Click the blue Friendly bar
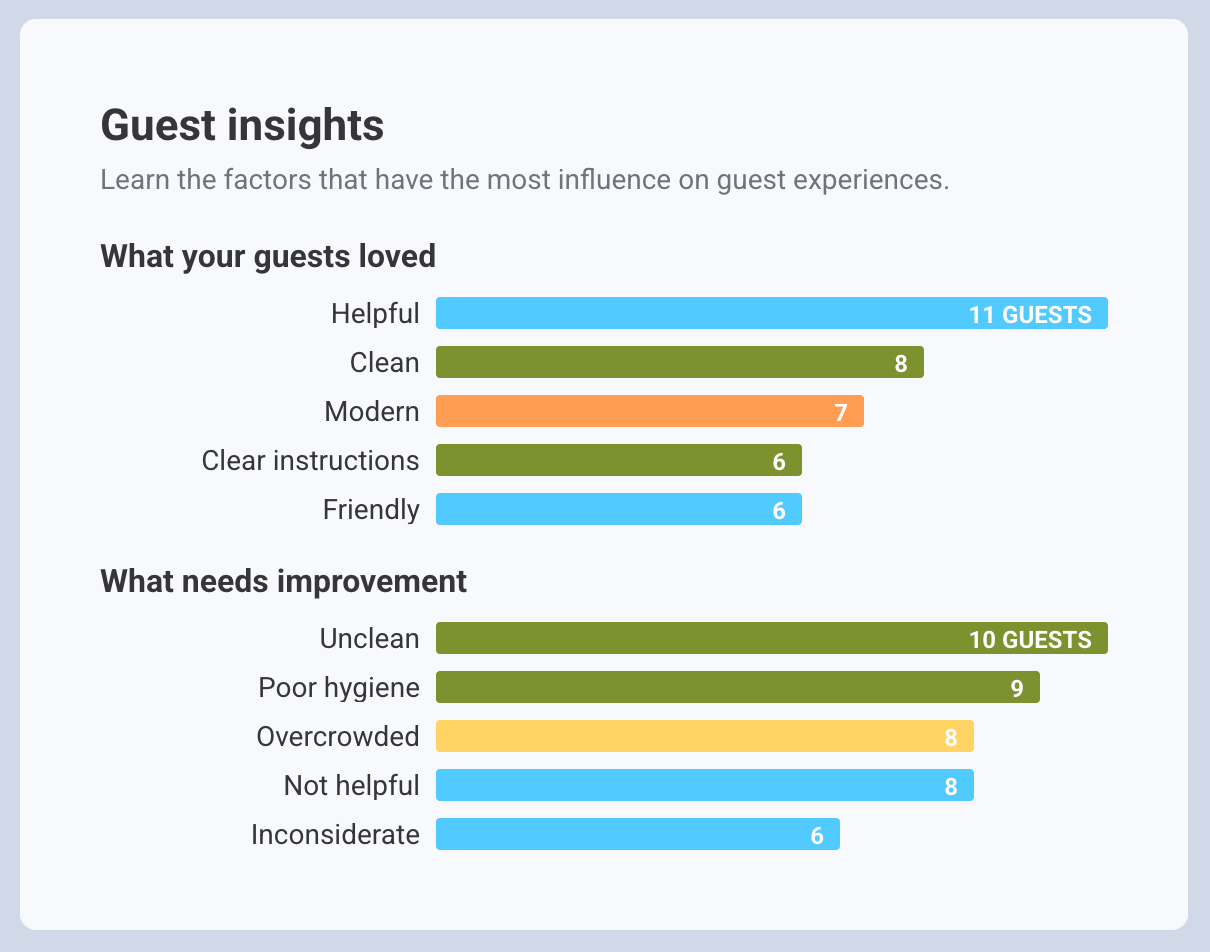Viewport: 1210px width, 952px height. (618, 510)
